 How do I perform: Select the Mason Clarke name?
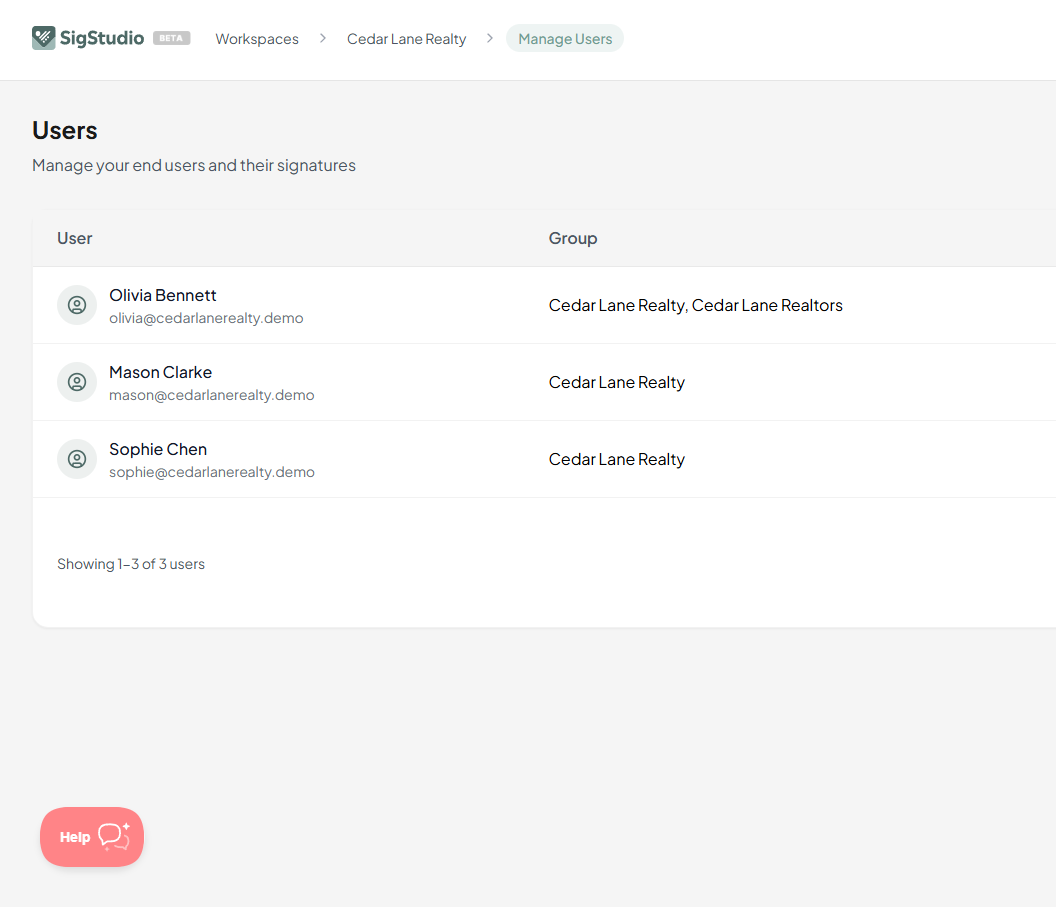pos(160,372)
